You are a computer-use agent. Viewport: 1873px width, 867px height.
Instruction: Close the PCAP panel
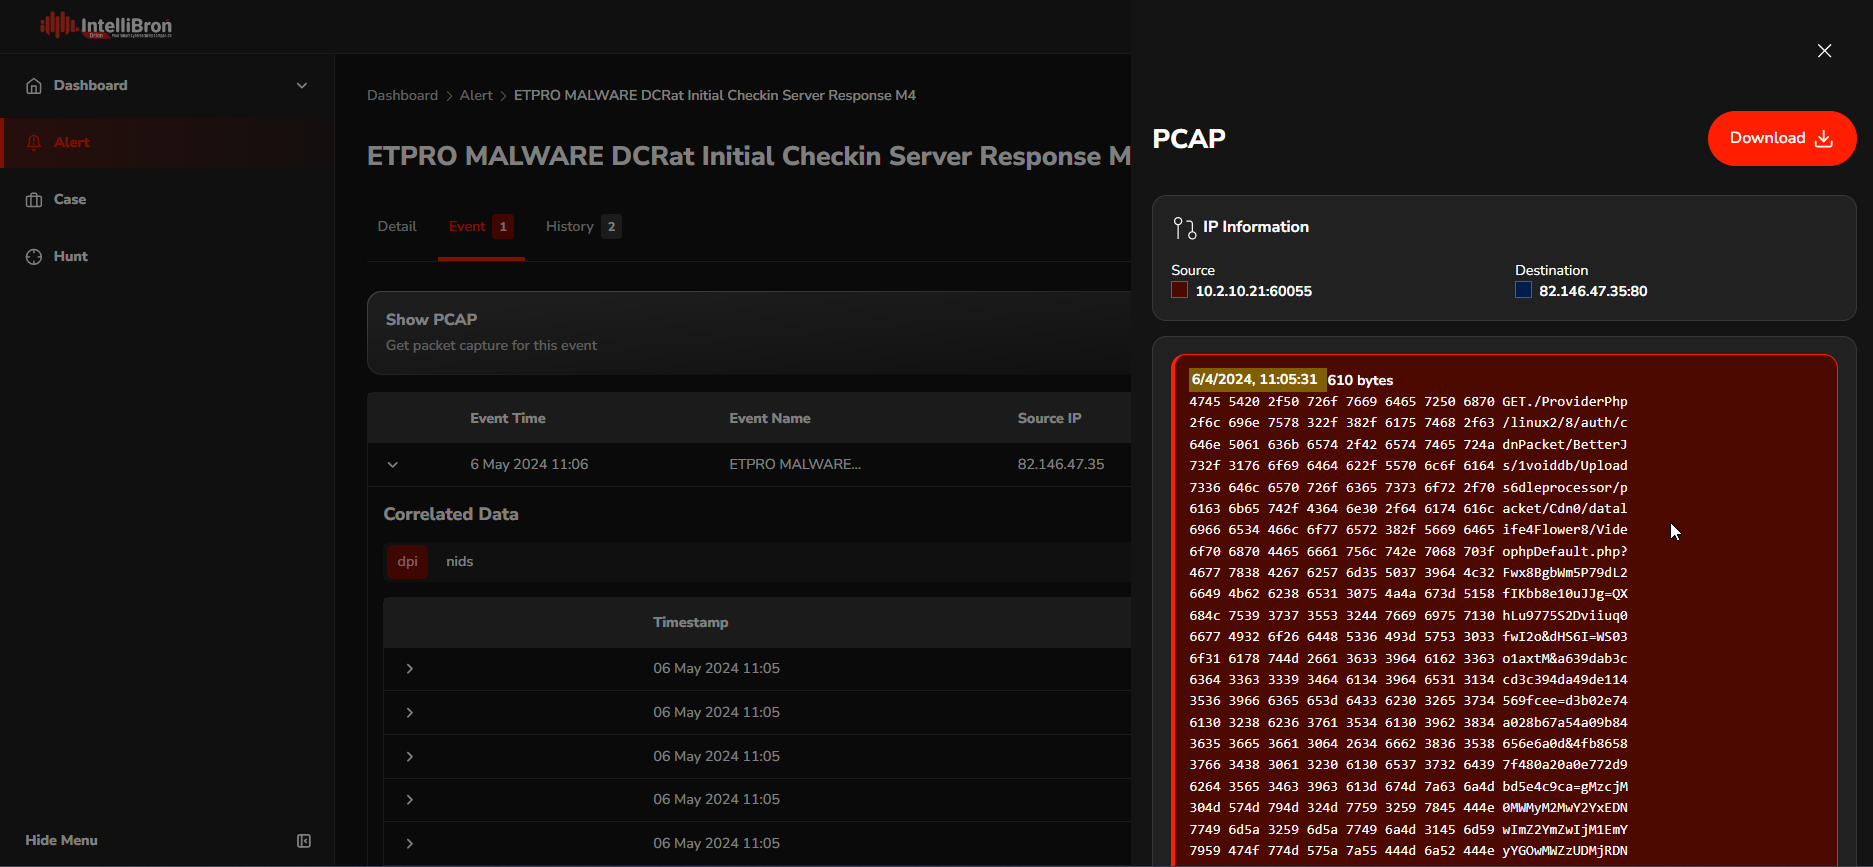pos(1824,51)
